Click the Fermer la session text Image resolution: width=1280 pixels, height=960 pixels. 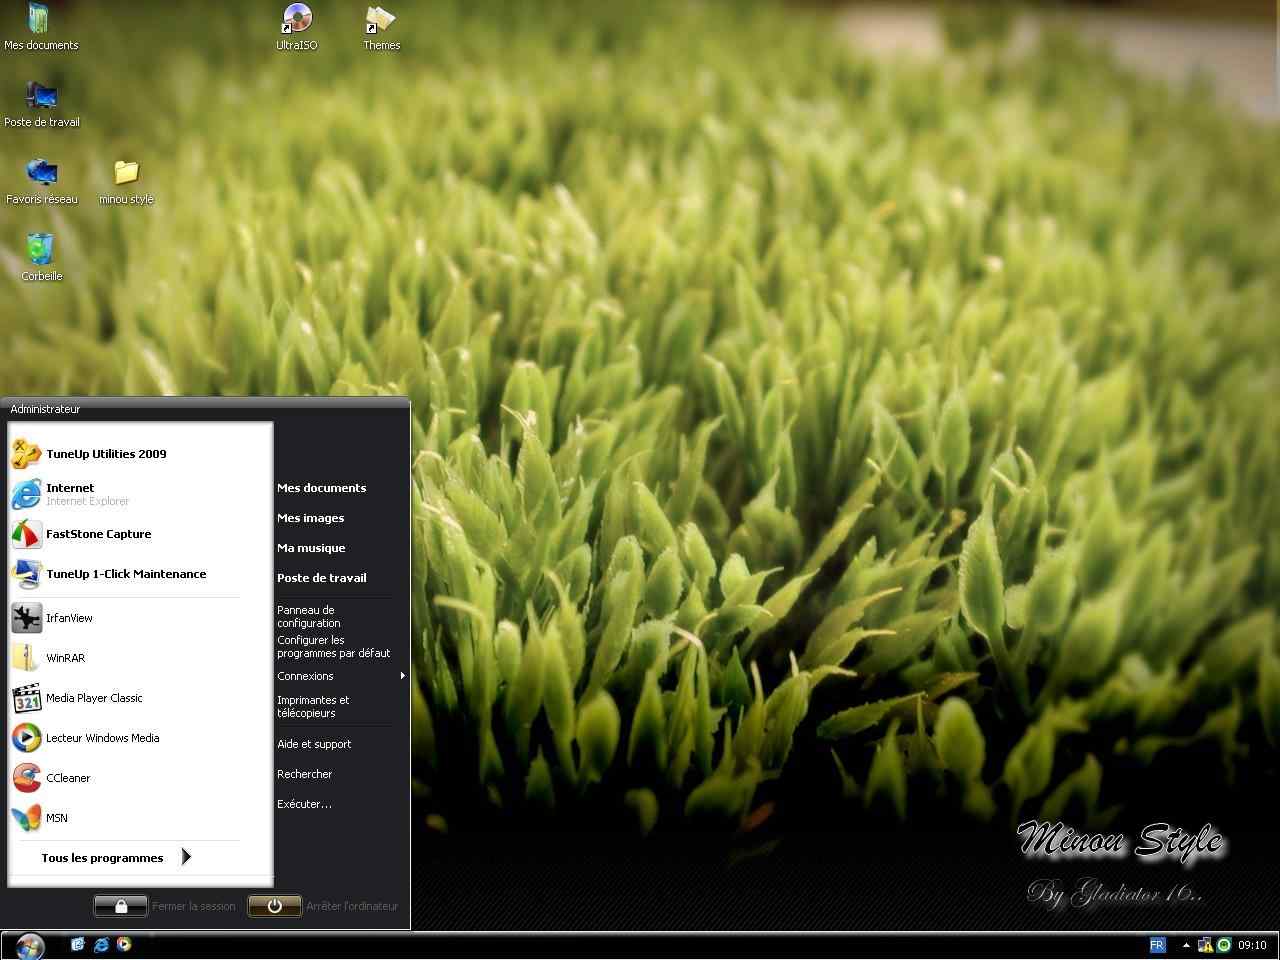point(194,906)
